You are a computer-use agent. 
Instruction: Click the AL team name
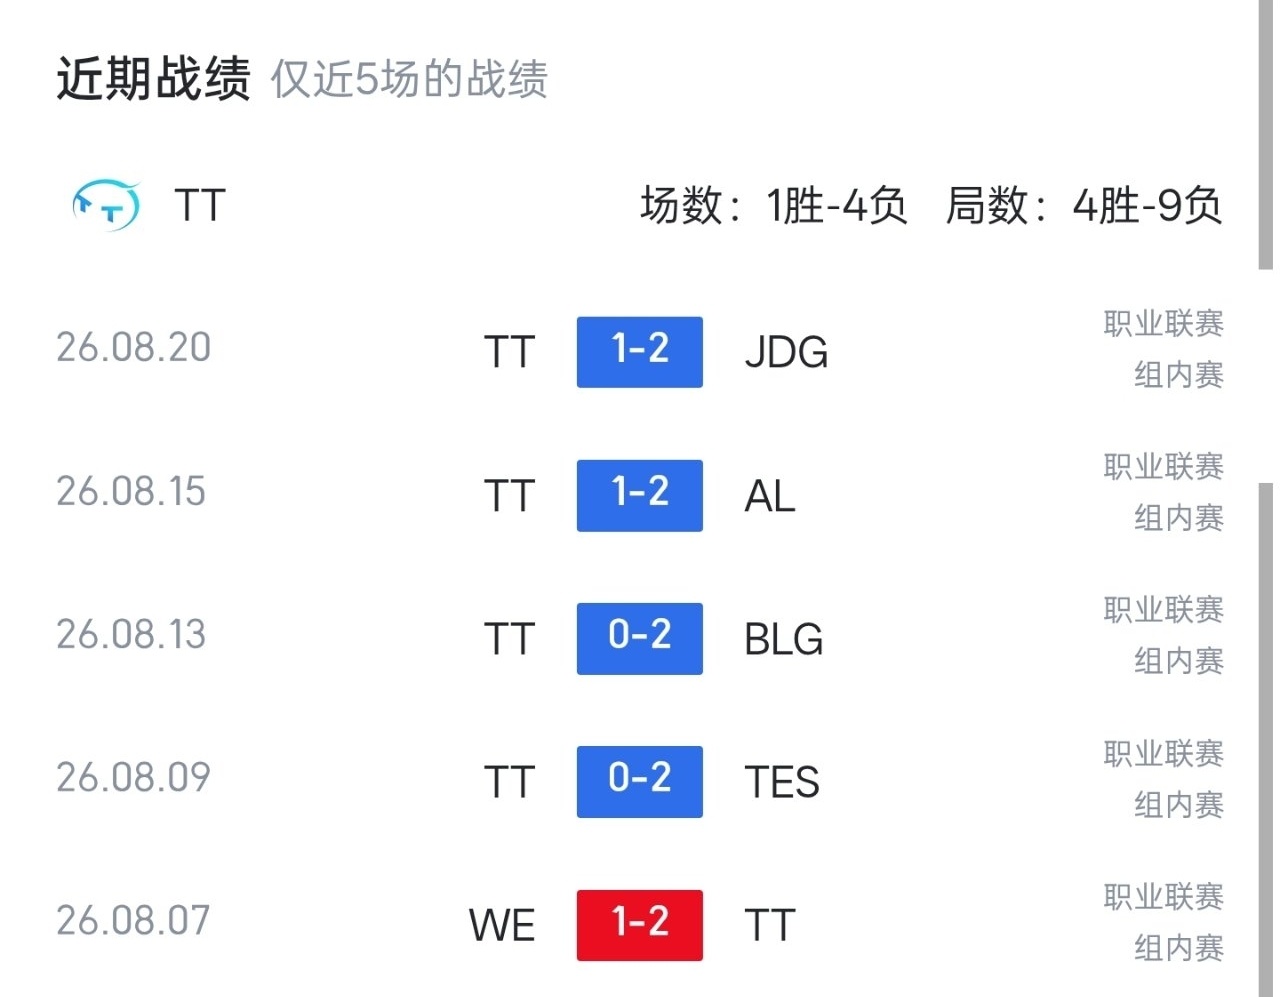click(x=770, y=496)
